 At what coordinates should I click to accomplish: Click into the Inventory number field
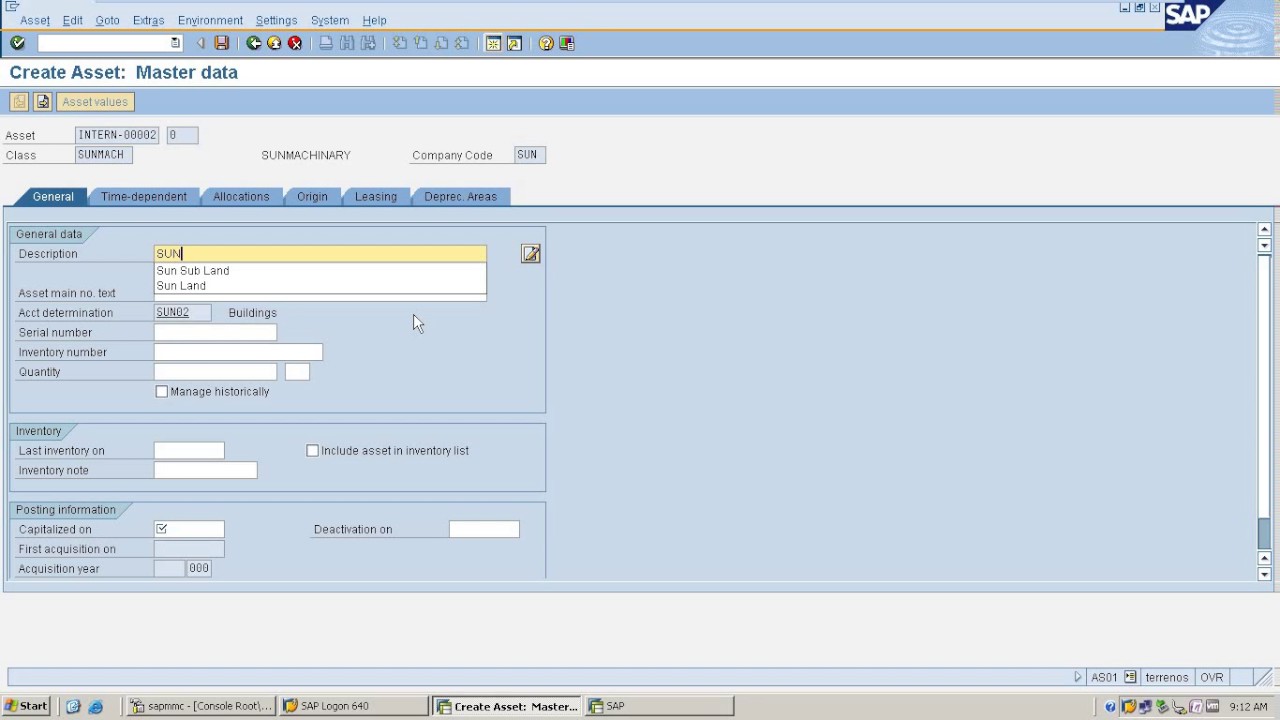pos(238,352)
